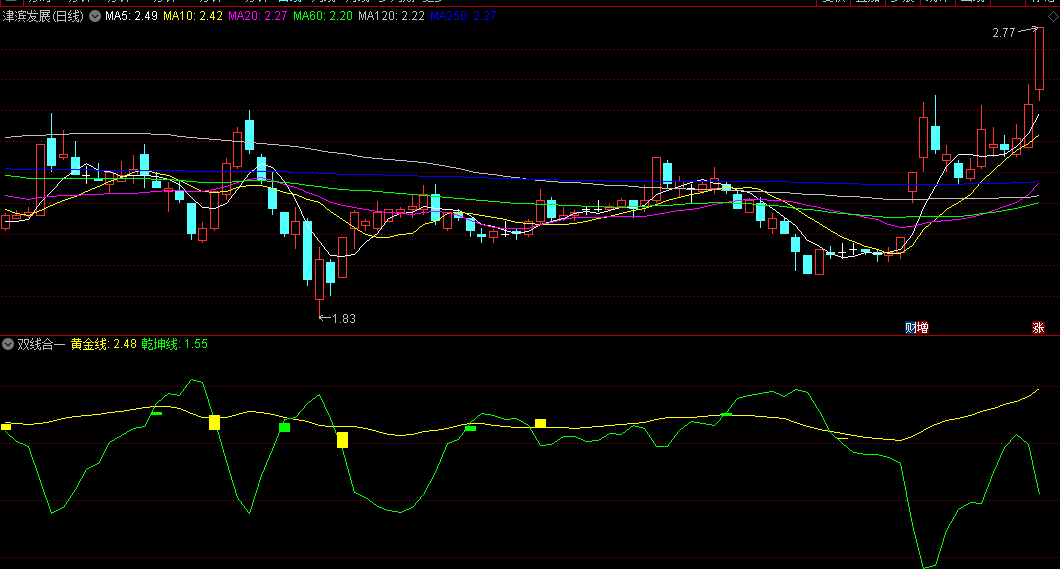This screenshot has height=569, width=1060.
Task: Click the 乾坤线: 1.55 value label
Action: pyautogui.click(x=174, y=344)
